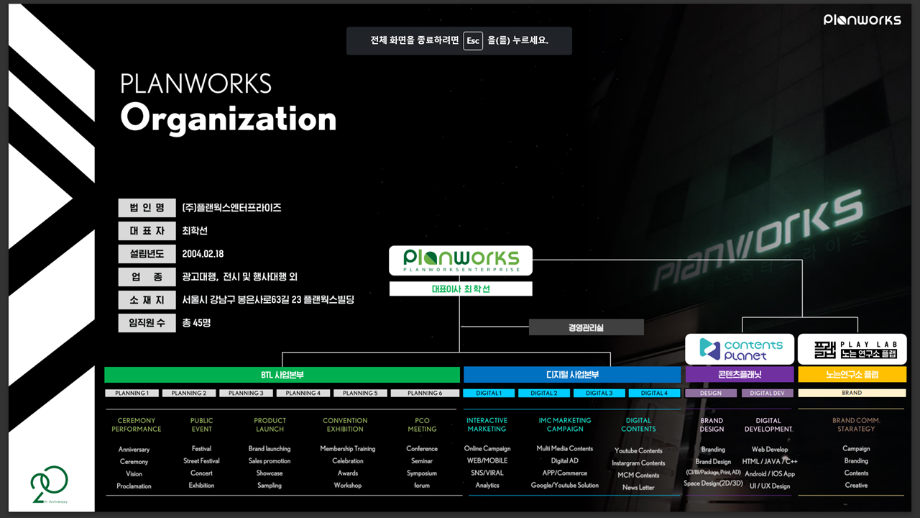Select the blue 디지털 사업본부 bar
The height and width of the screenshot is (518, 920).
[572, 375]
